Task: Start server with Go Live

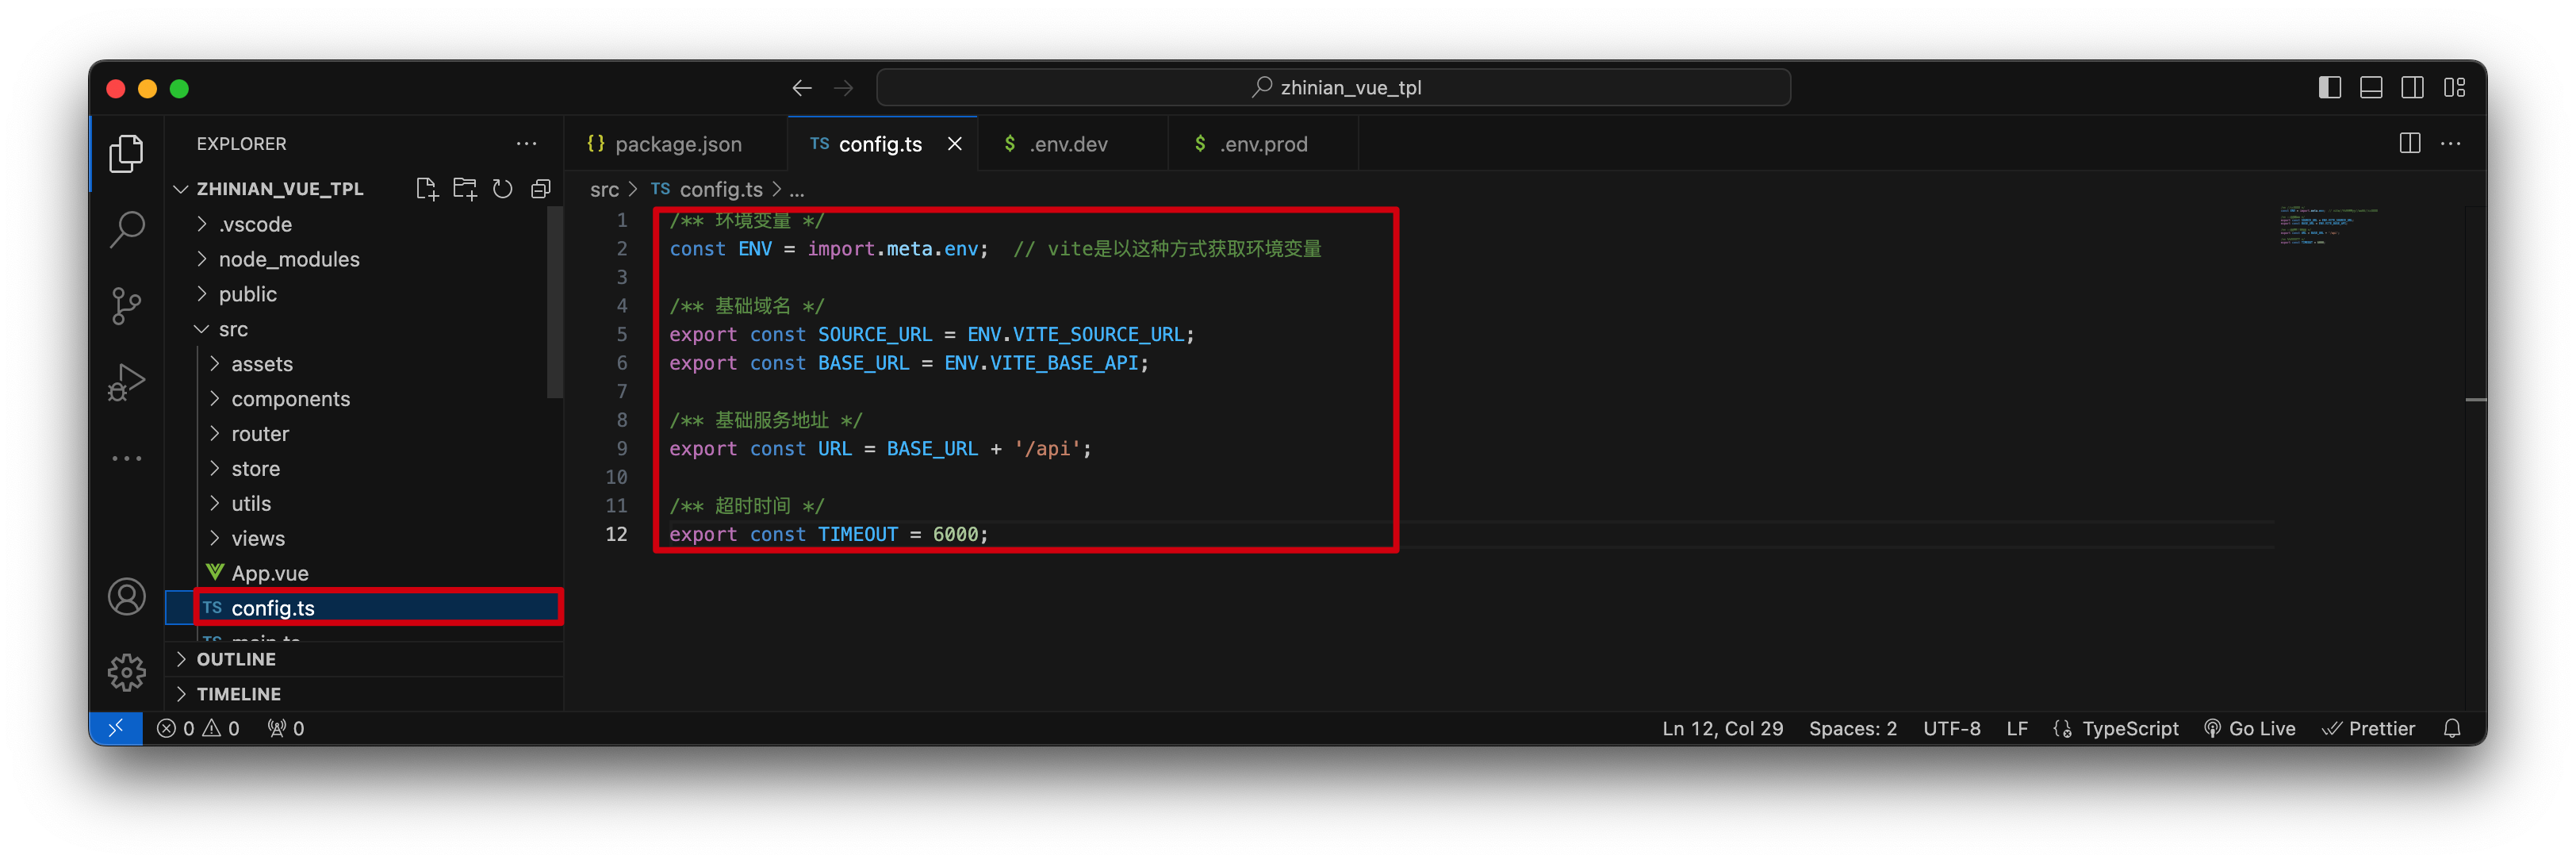Action: point(2249,728)
